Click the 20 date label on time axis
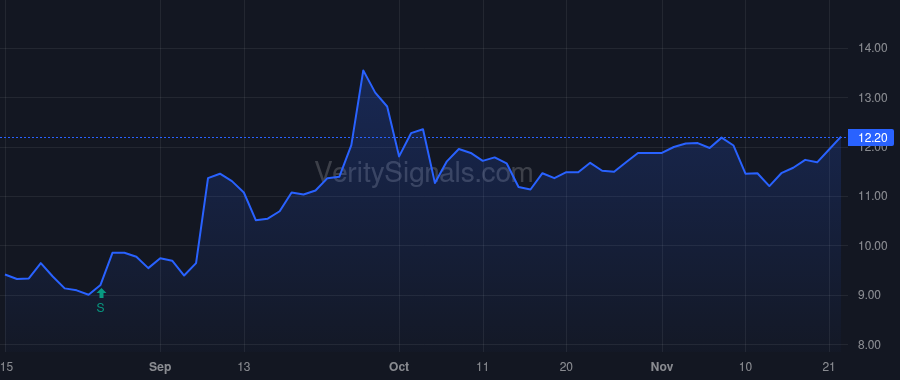This screenshot has width=900, height=380. point(567,367)
